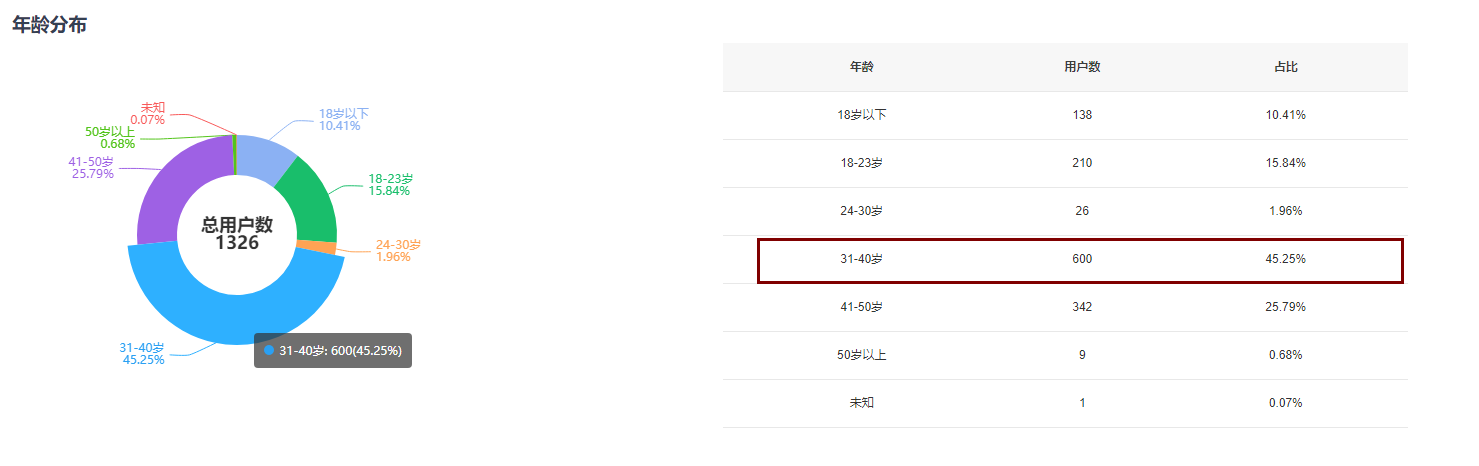Click the 41-50岁 label beside the chart
The width and height of the screenshot is (1479, 466).
(91, 162)
